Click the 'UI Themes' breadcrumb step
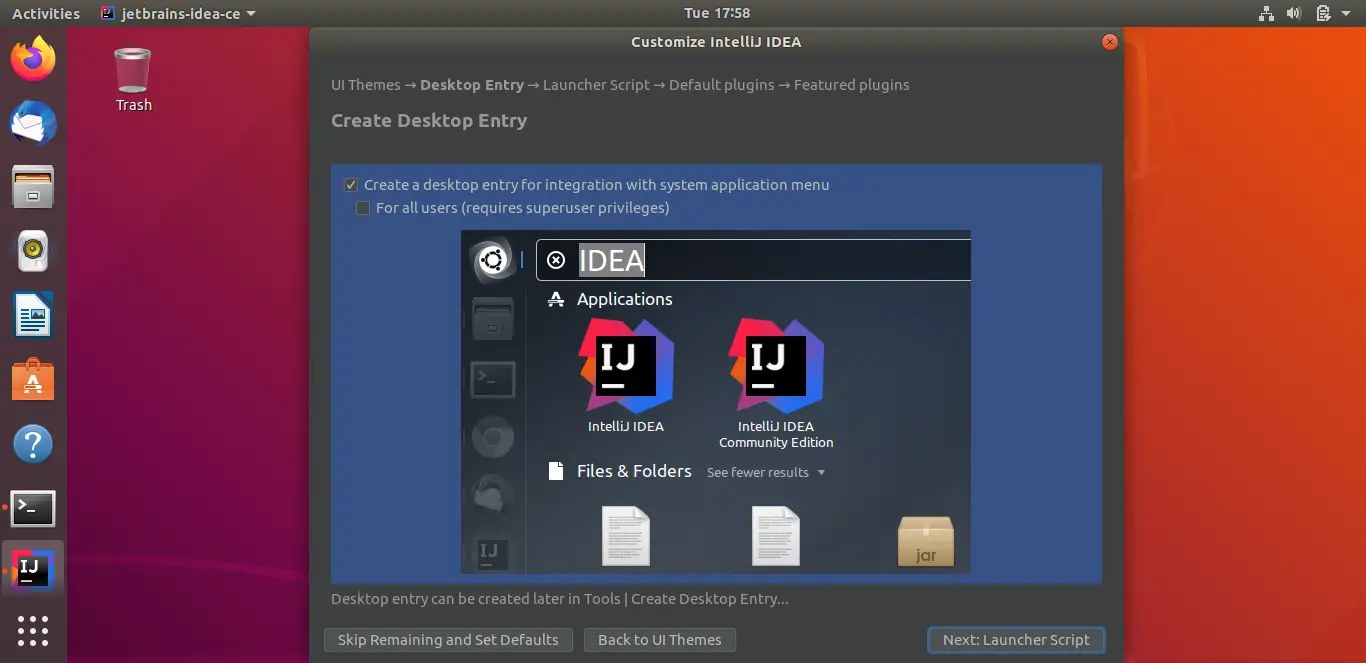Image resolution: width=1366 pixels, height=663 pixels. pyautogui.click(x=366, y=85)
